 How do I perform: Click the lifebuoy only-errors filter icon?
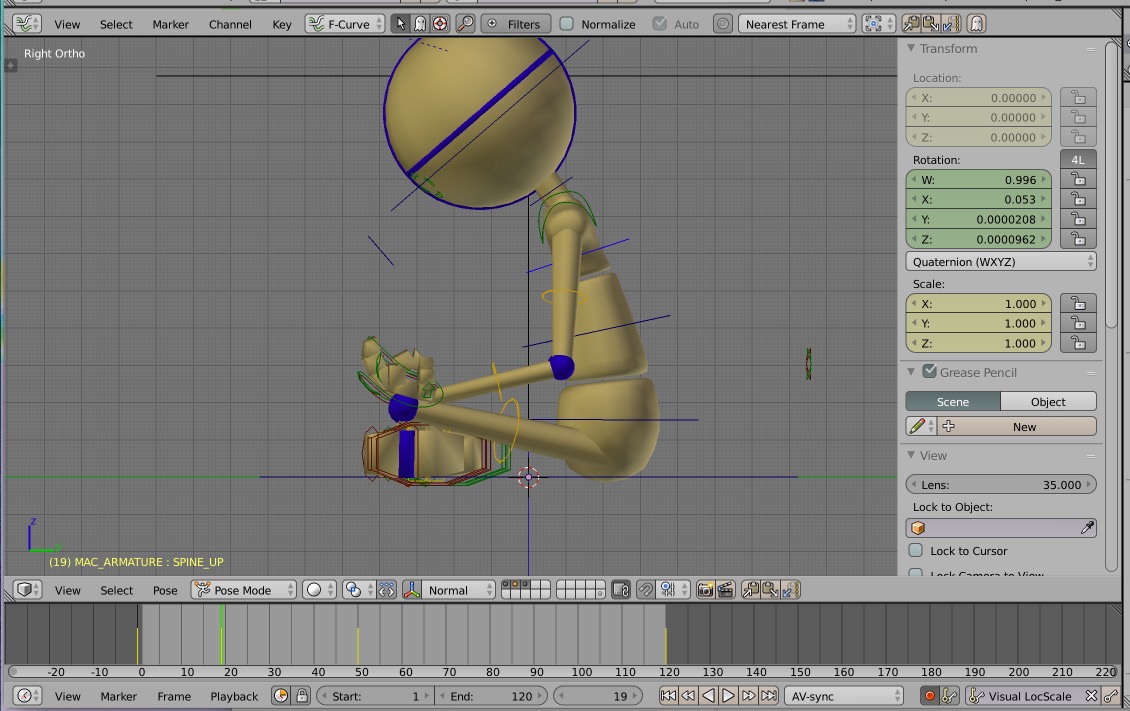pos(440,24)
